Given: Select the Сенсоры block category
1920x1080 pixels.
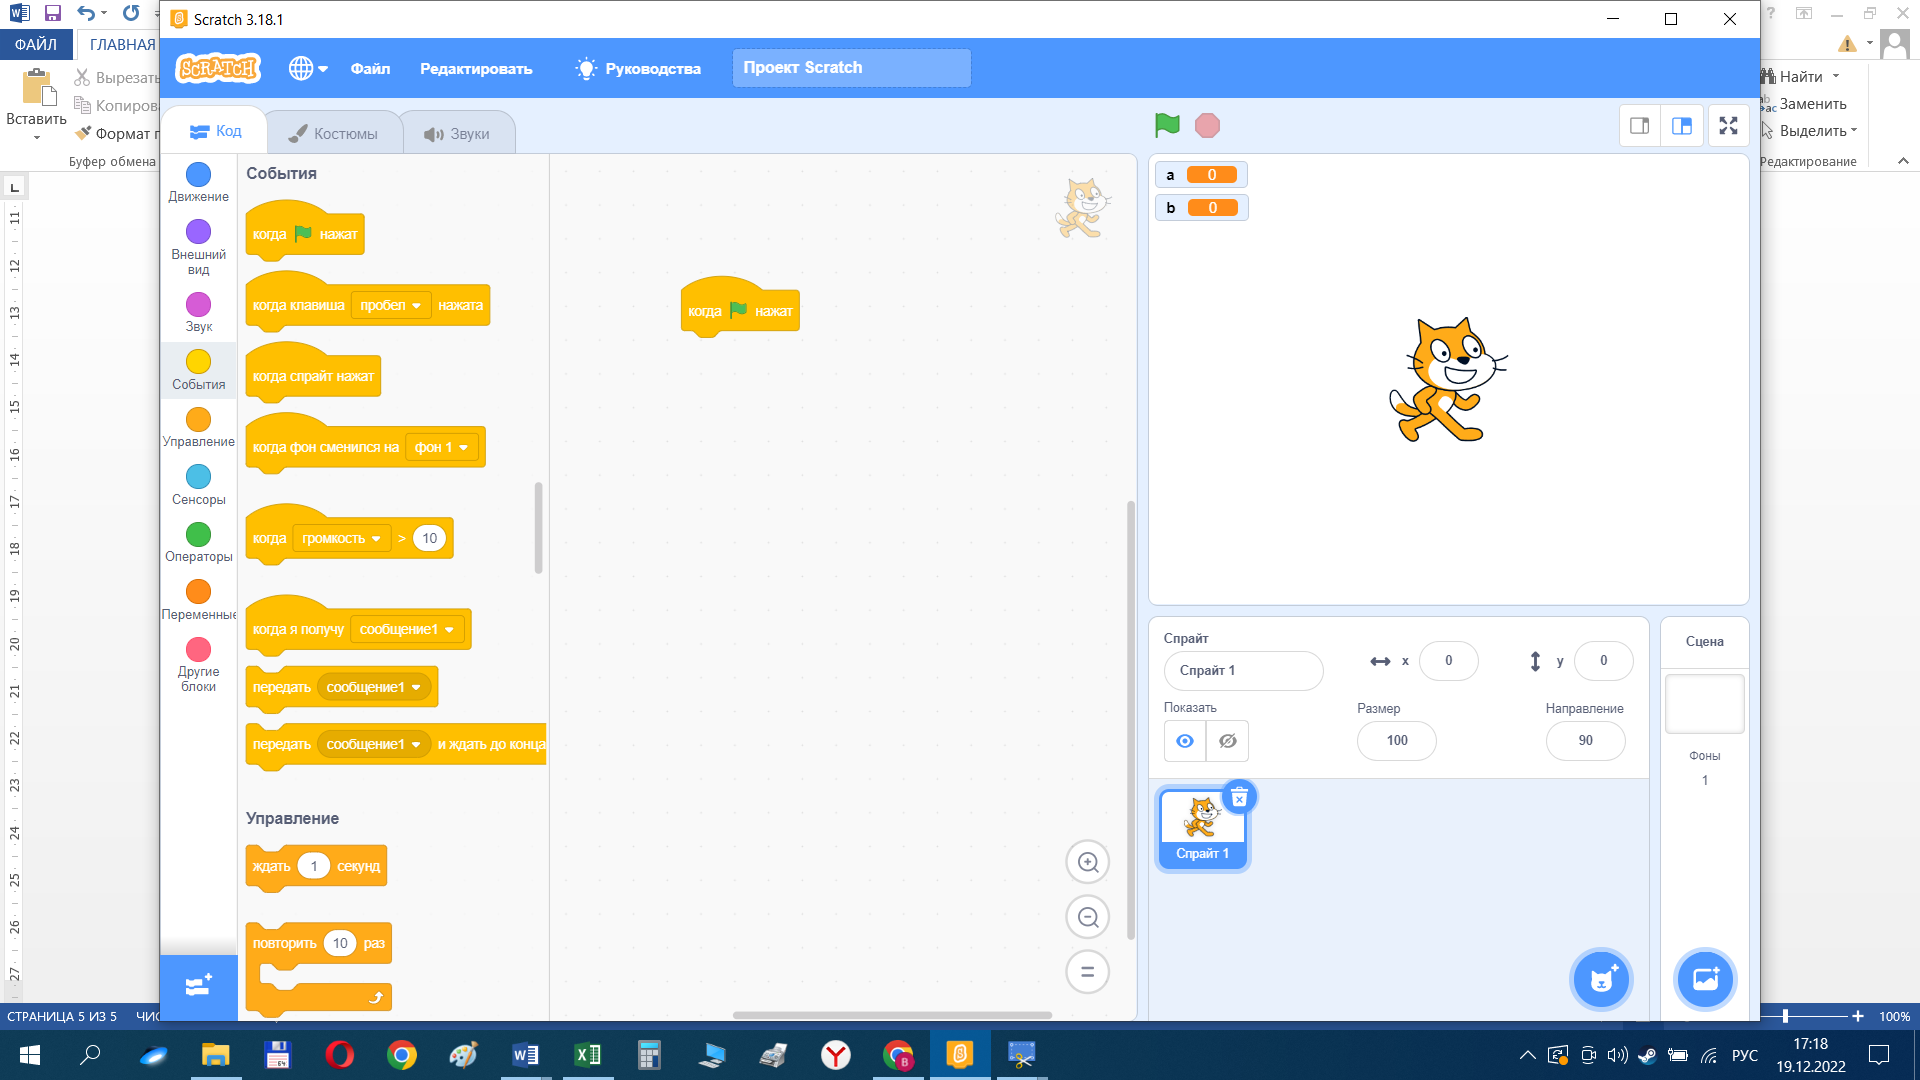Looking at the screenshot, I should click(198, 485).
